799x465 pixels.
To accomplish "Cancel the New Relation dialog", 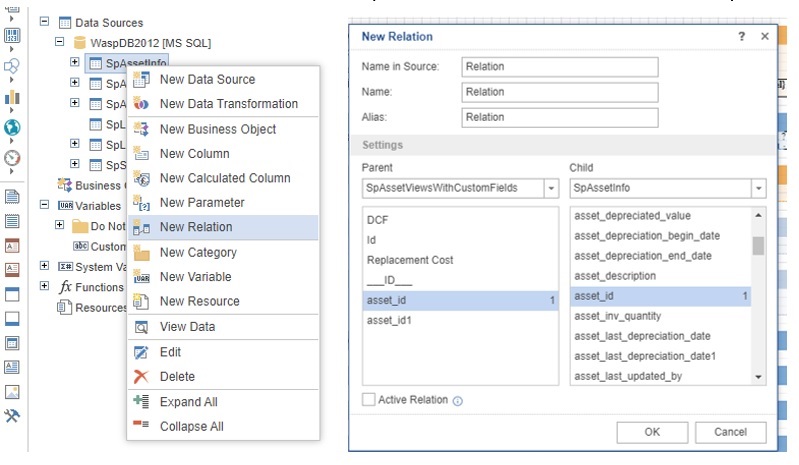I will [730, 432].
